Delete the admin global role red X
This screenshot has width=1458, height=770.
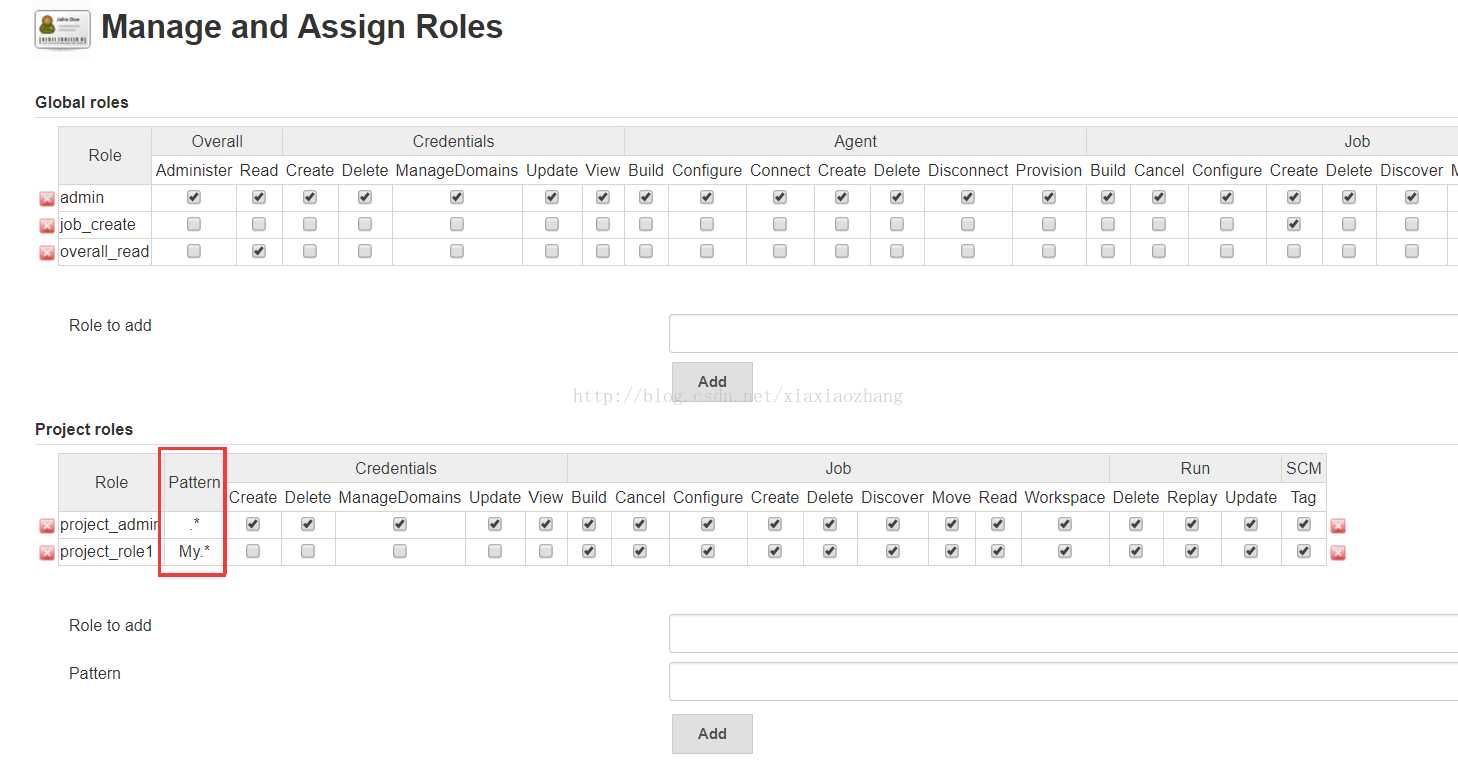coord(46,199)
